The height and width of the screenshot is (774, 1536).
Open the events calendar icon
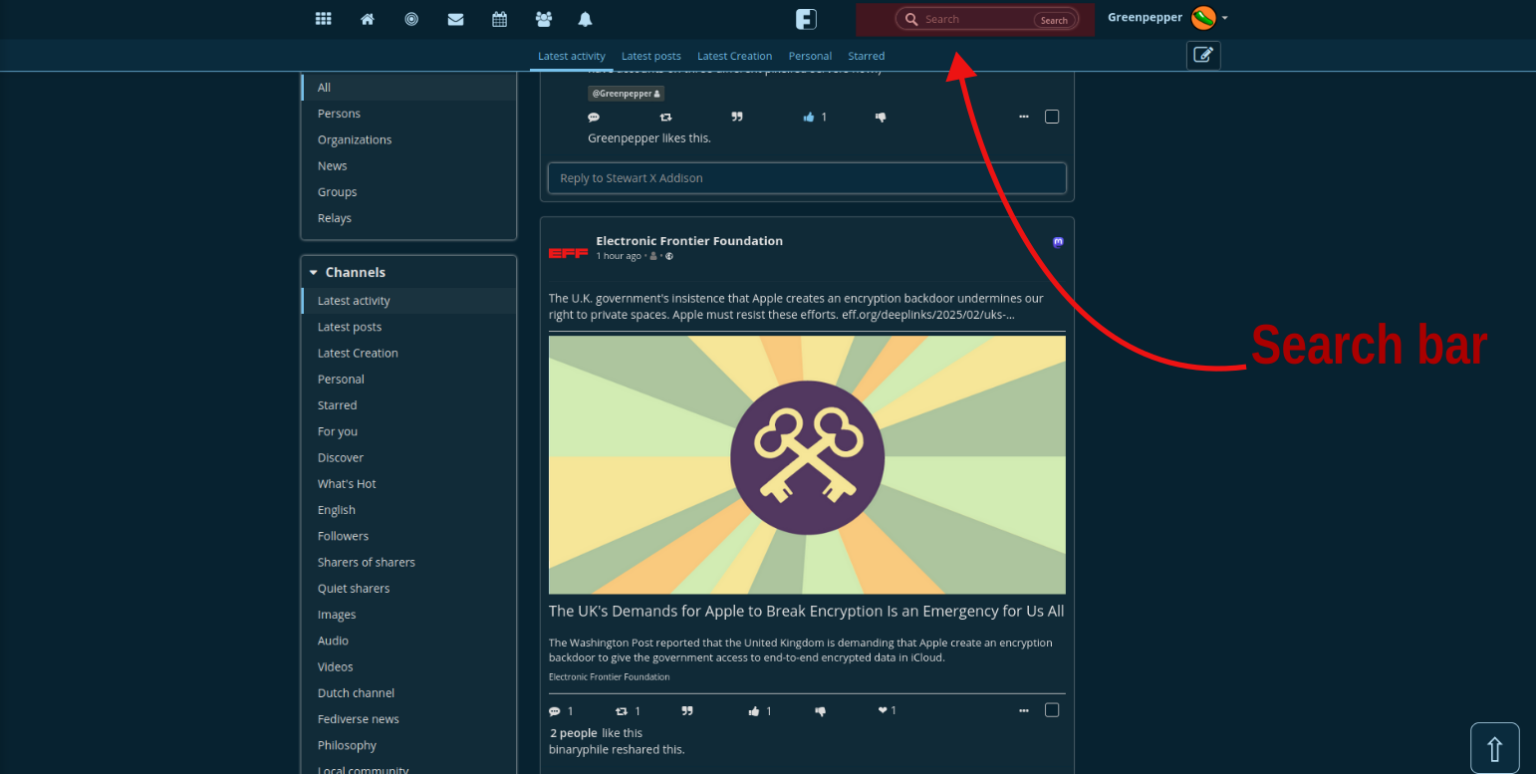(499, 19)
